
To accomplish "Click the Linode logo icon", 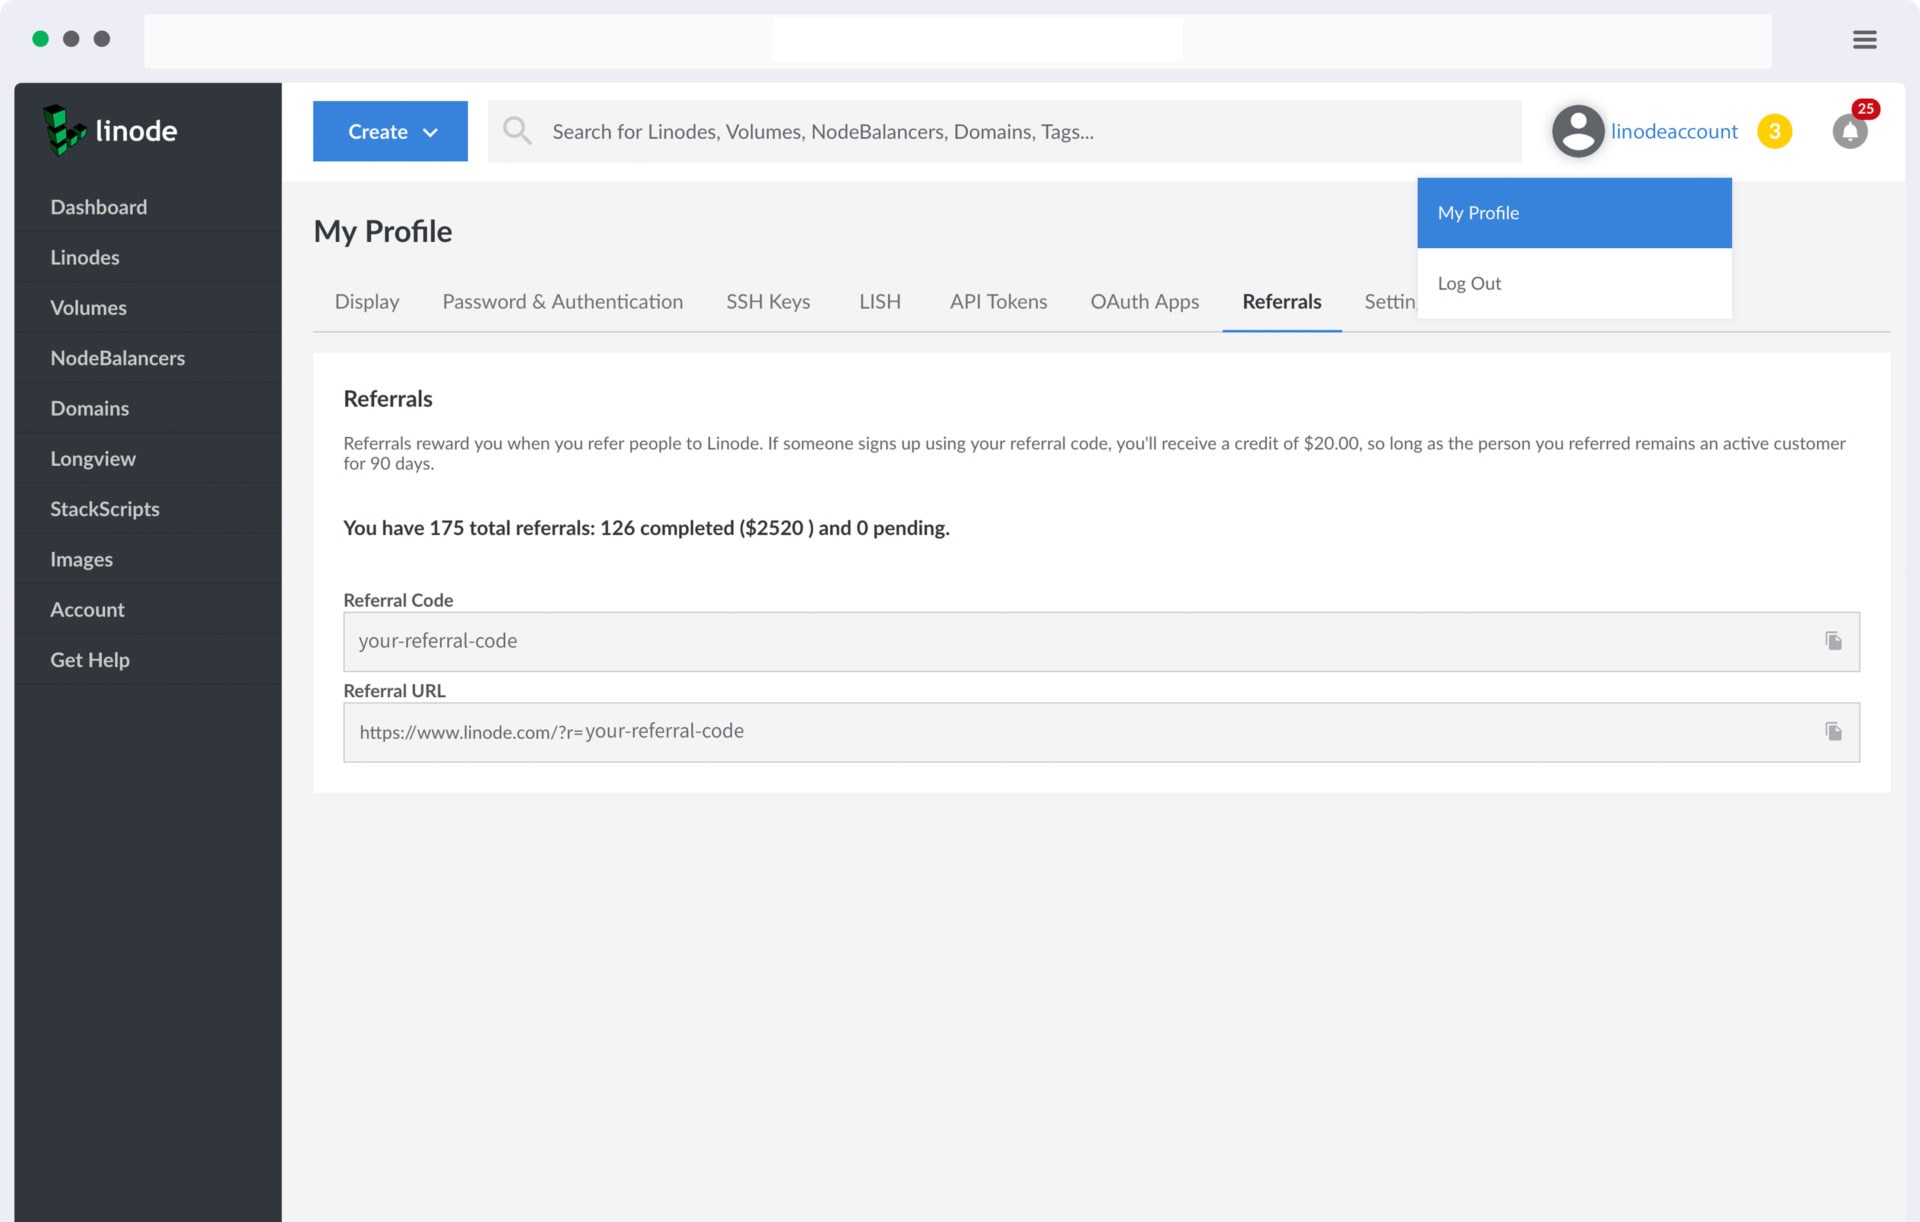I will tap(64, 130).
